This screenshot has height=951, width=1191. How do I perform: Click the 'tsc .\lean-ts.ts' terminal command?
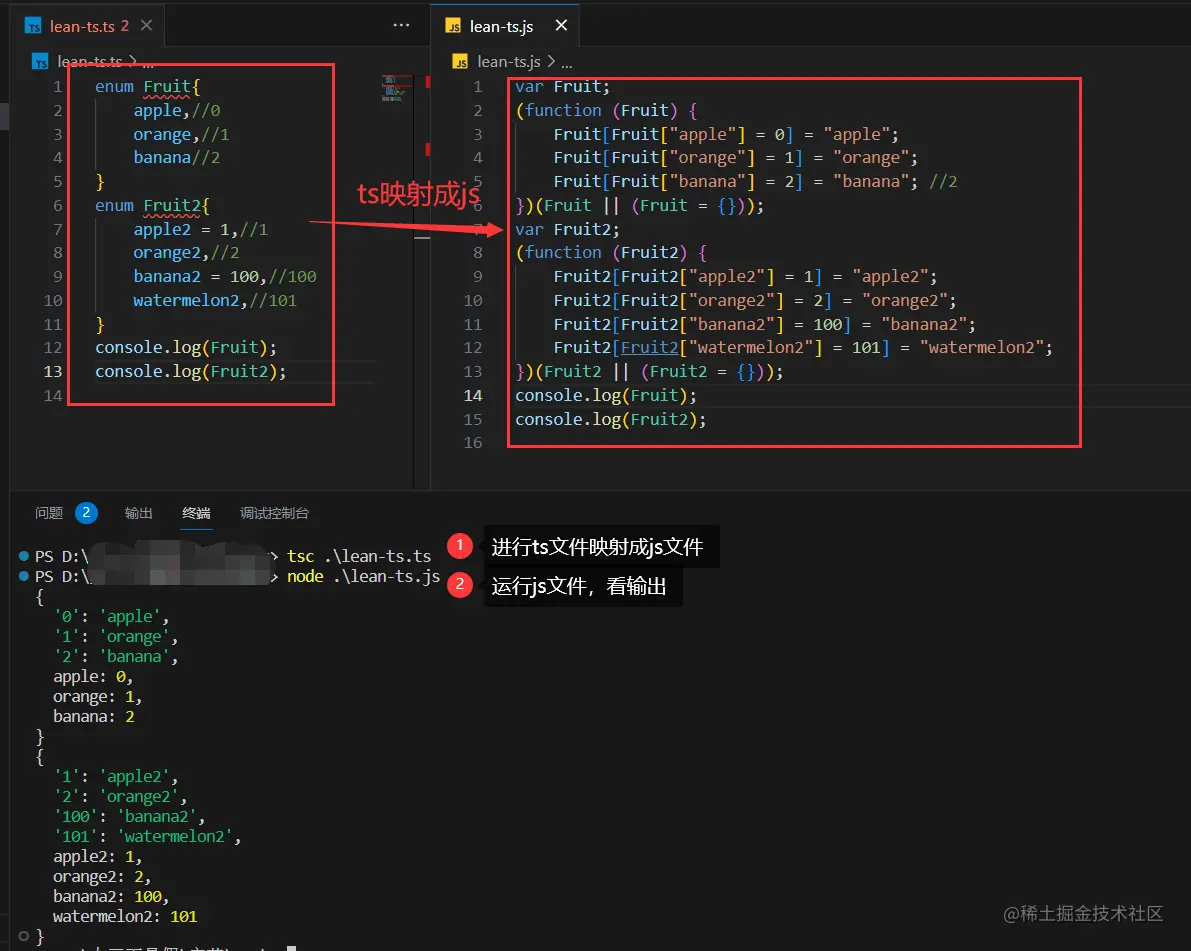(x=359, y=557)
